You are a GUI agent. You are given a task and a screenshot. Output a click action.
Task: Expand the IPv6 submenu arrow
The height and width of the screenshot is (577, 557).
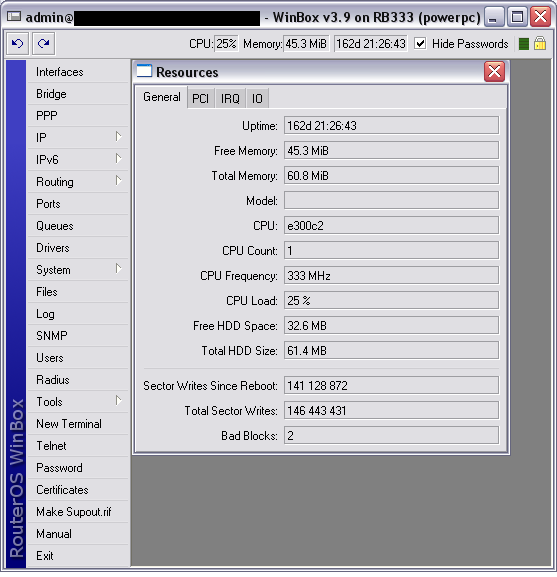(x=118, y=159)
